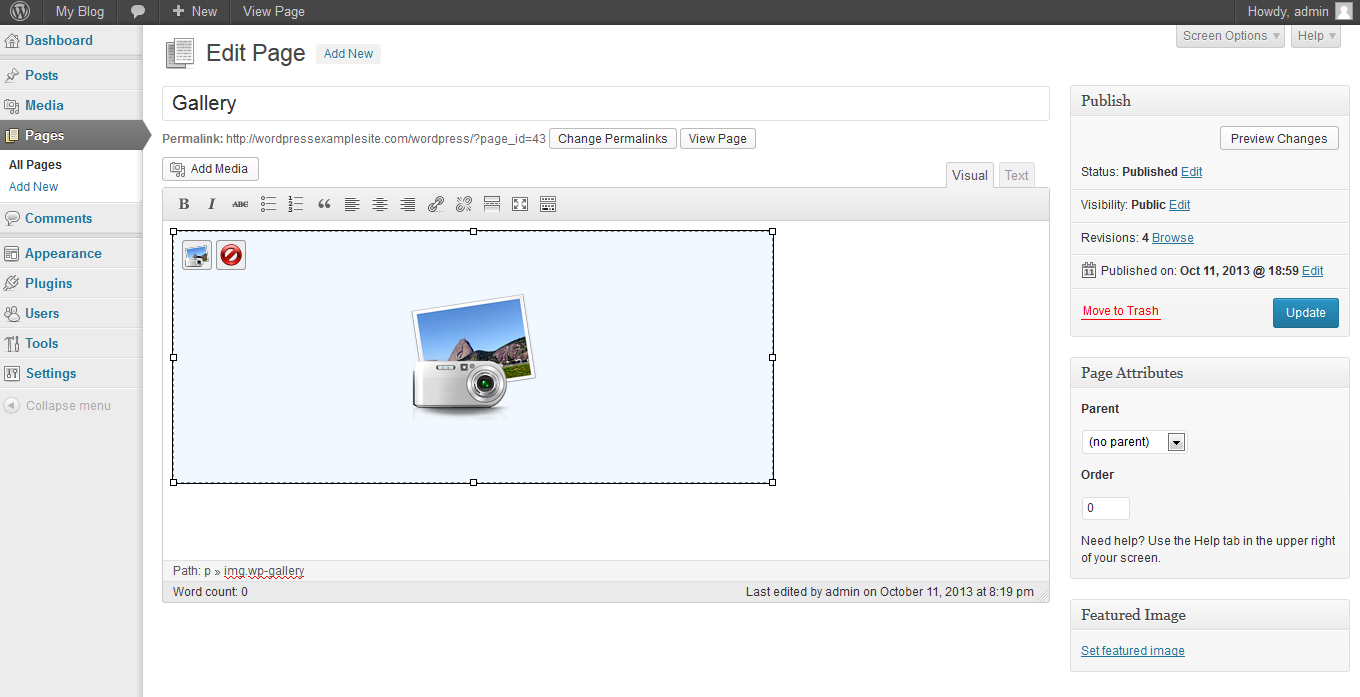Open Howdy, admin account menu
The image size is (1360, 697).
tap(1299, 12)
